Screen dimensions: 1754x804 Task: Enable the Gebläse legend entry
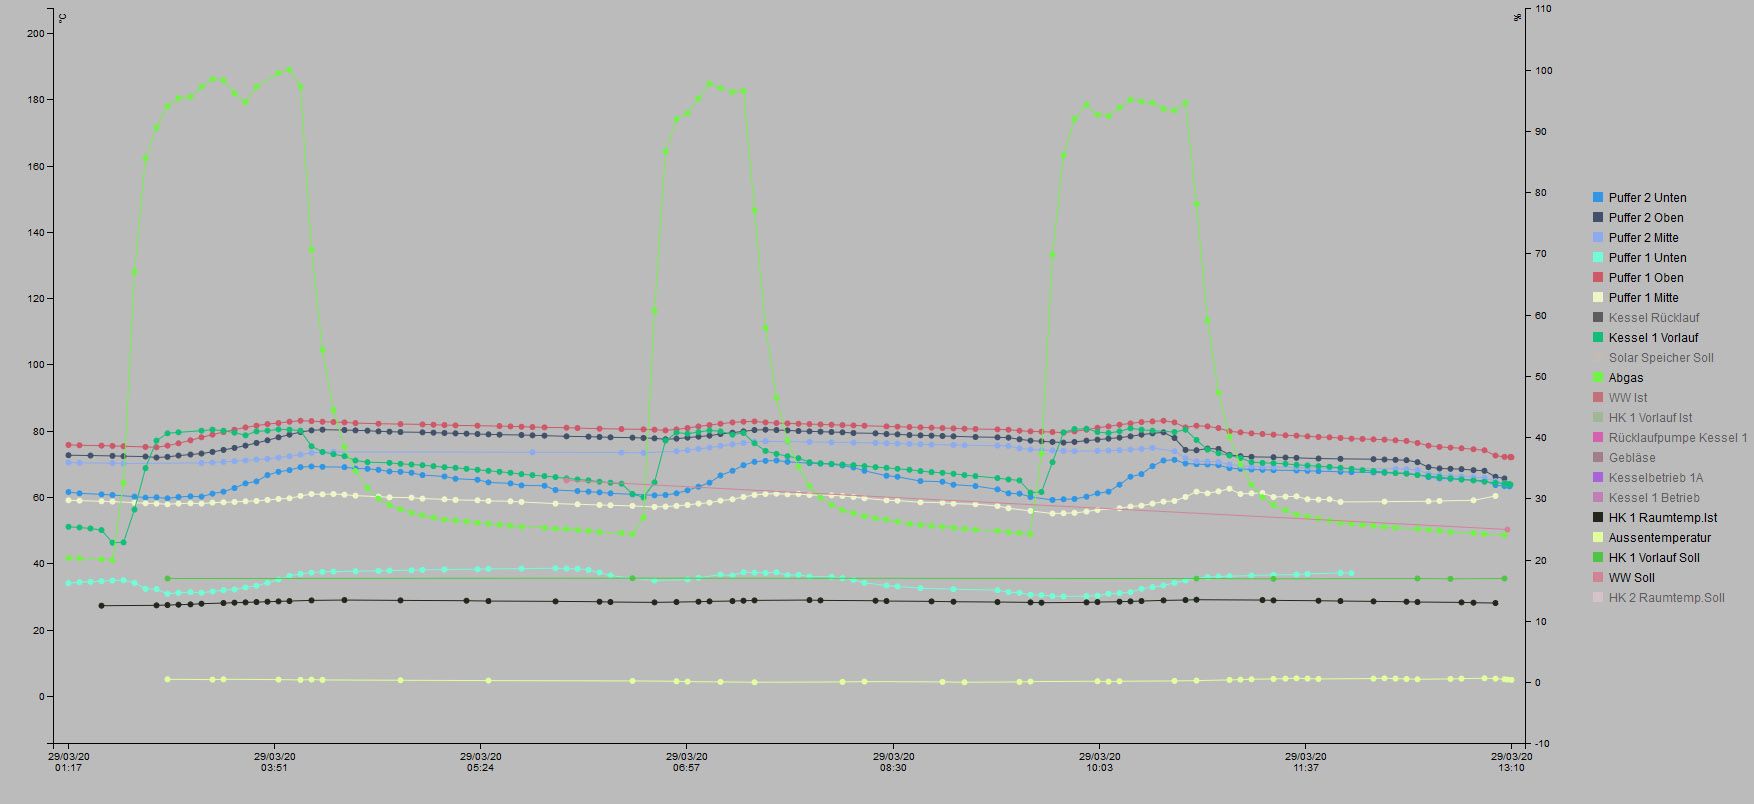pos(1631,458)
